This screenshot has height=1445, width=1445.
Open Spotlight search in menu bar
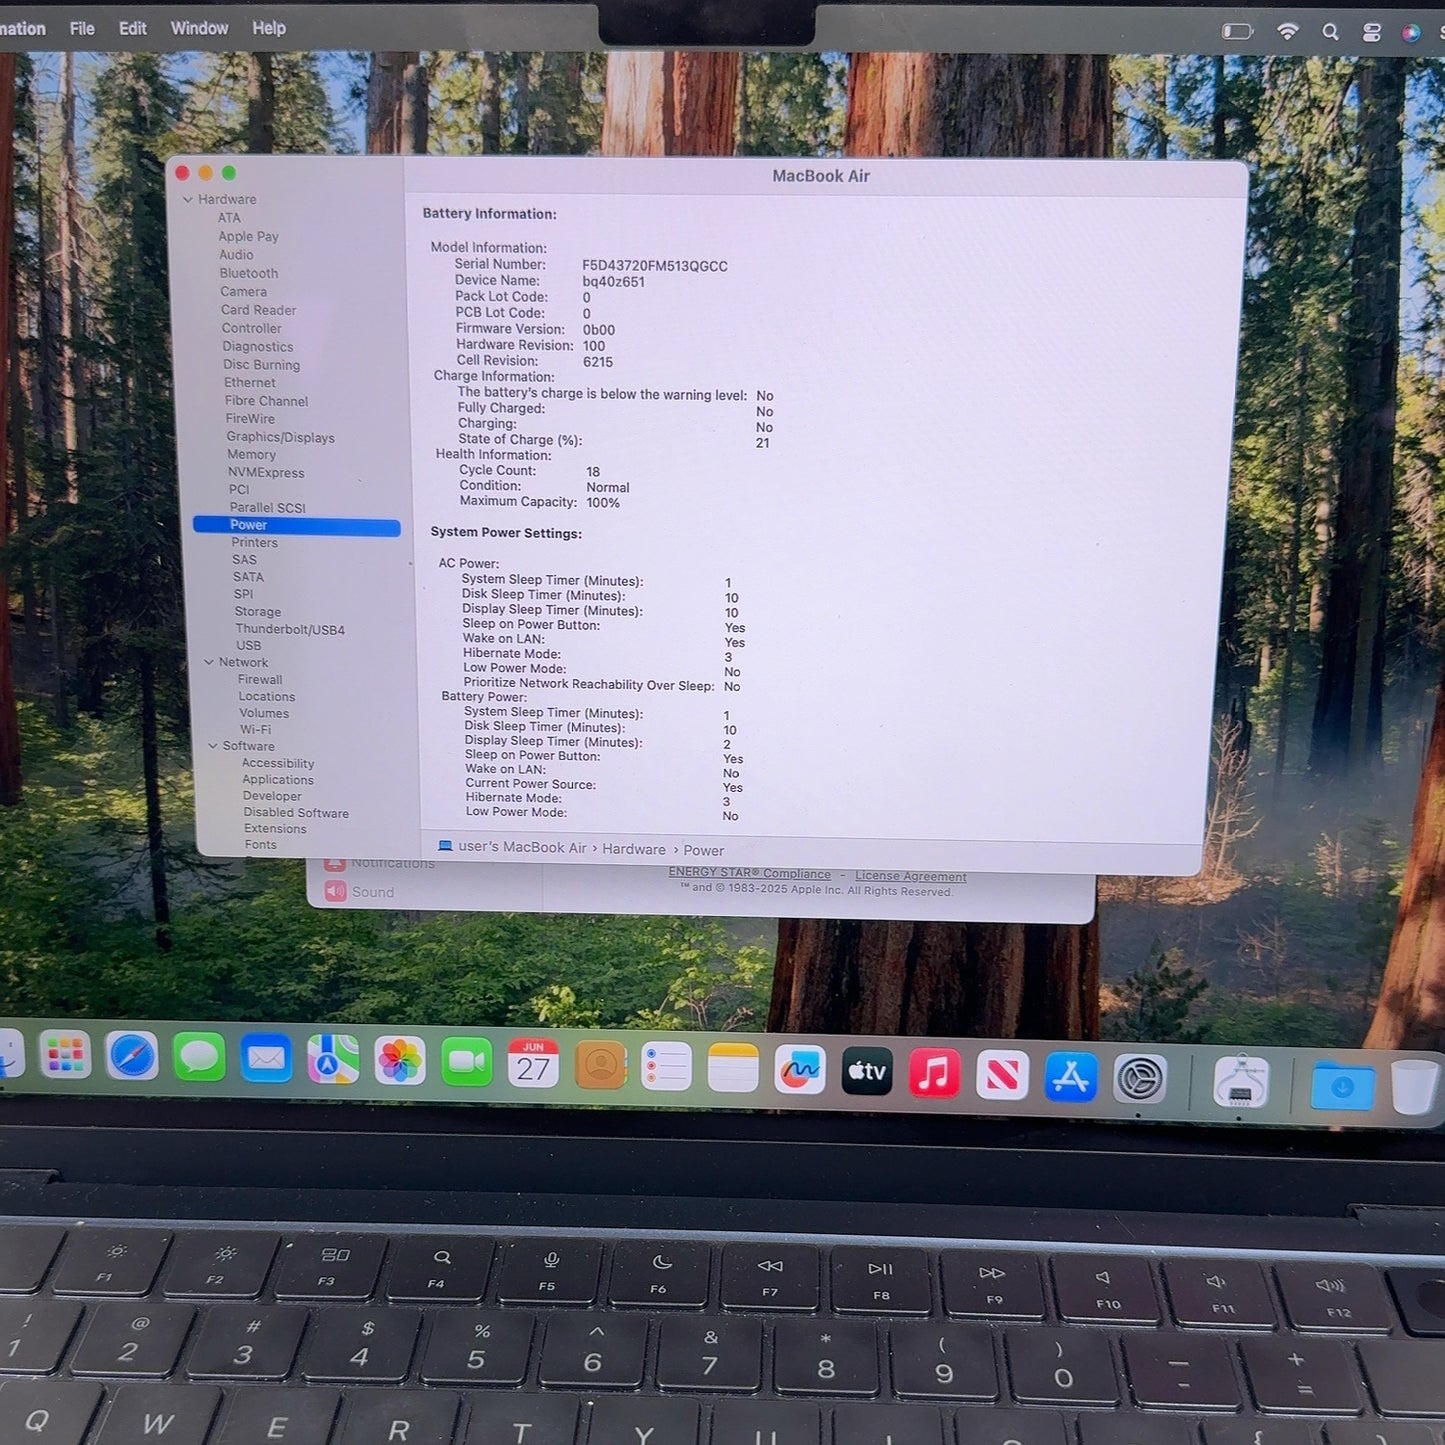[1330, 32]
